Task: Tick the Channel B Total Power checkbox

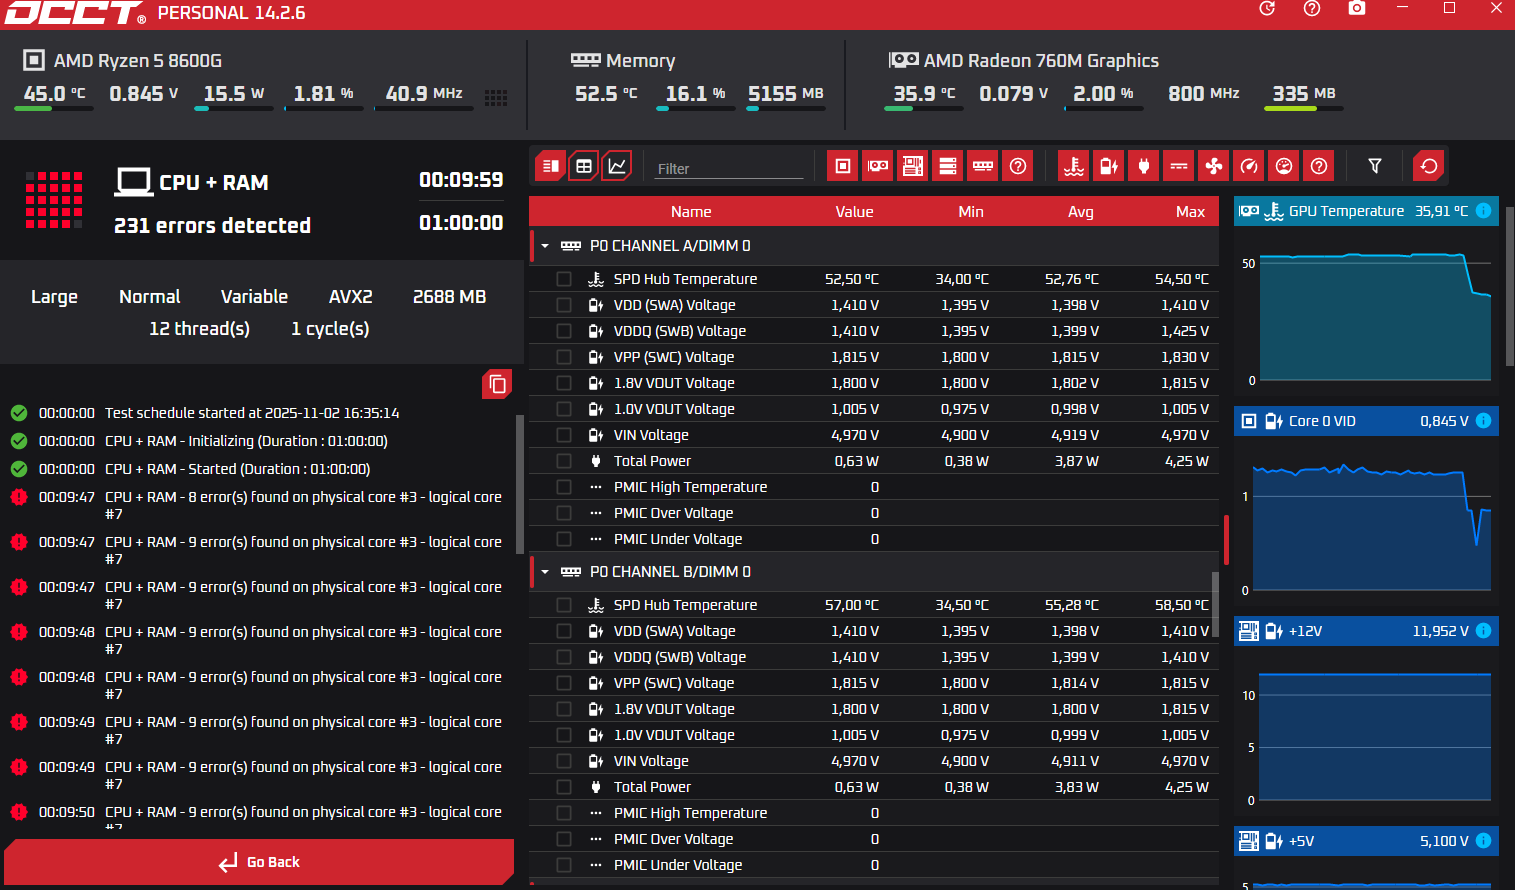Action: pyautogui.click(x=564, y=787)
